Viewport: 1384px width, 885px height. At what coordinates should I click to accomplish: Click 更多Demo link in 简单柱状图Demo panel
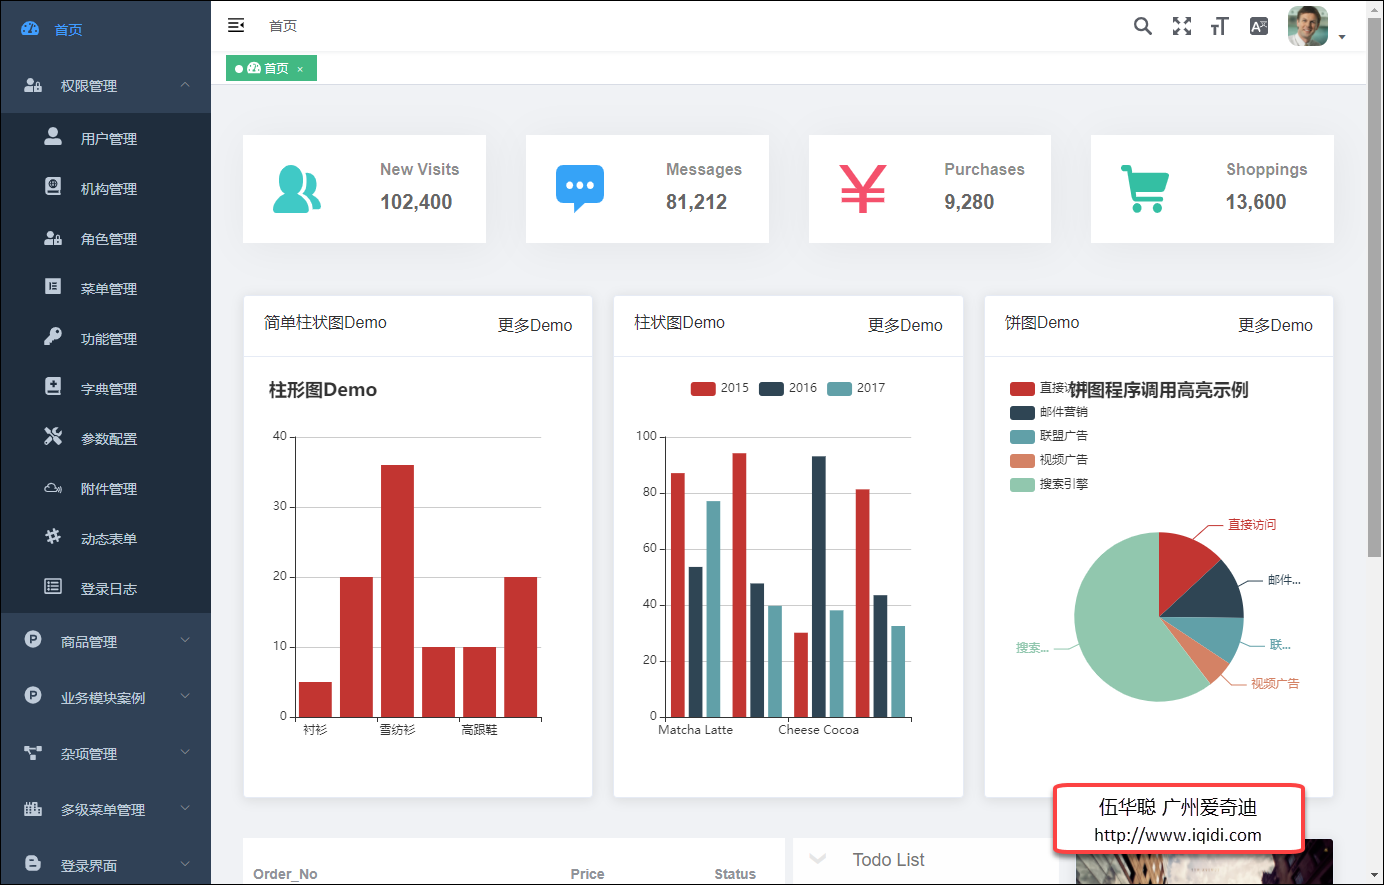point(535,325)
